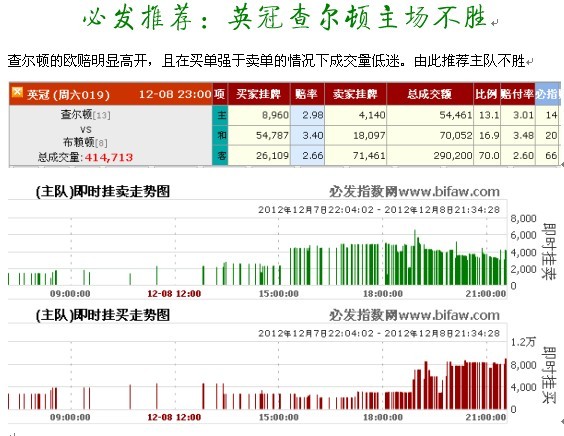Viewport: 564px width, 436px height.
Task: Click the 主 row label cell
Action: point(221,115)
